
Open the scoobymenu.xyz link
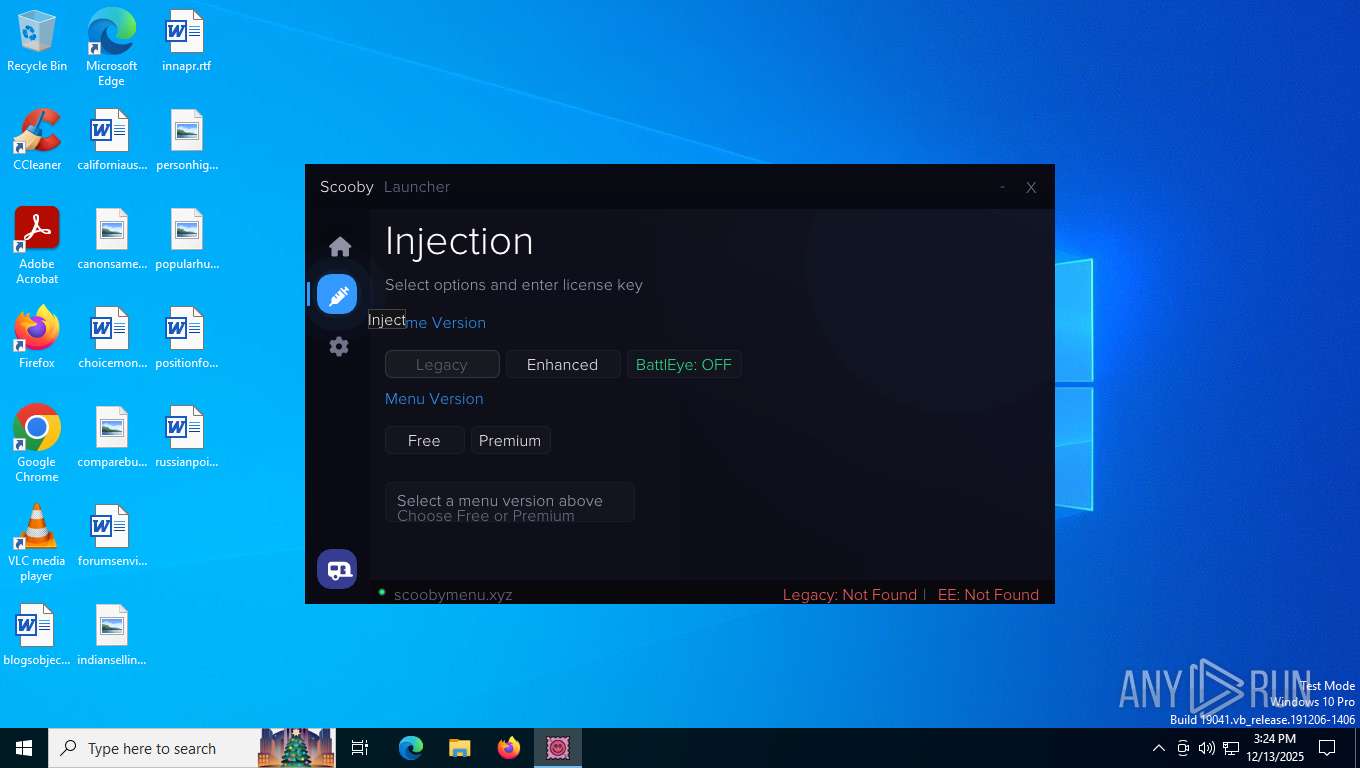(x=453, y=595)
